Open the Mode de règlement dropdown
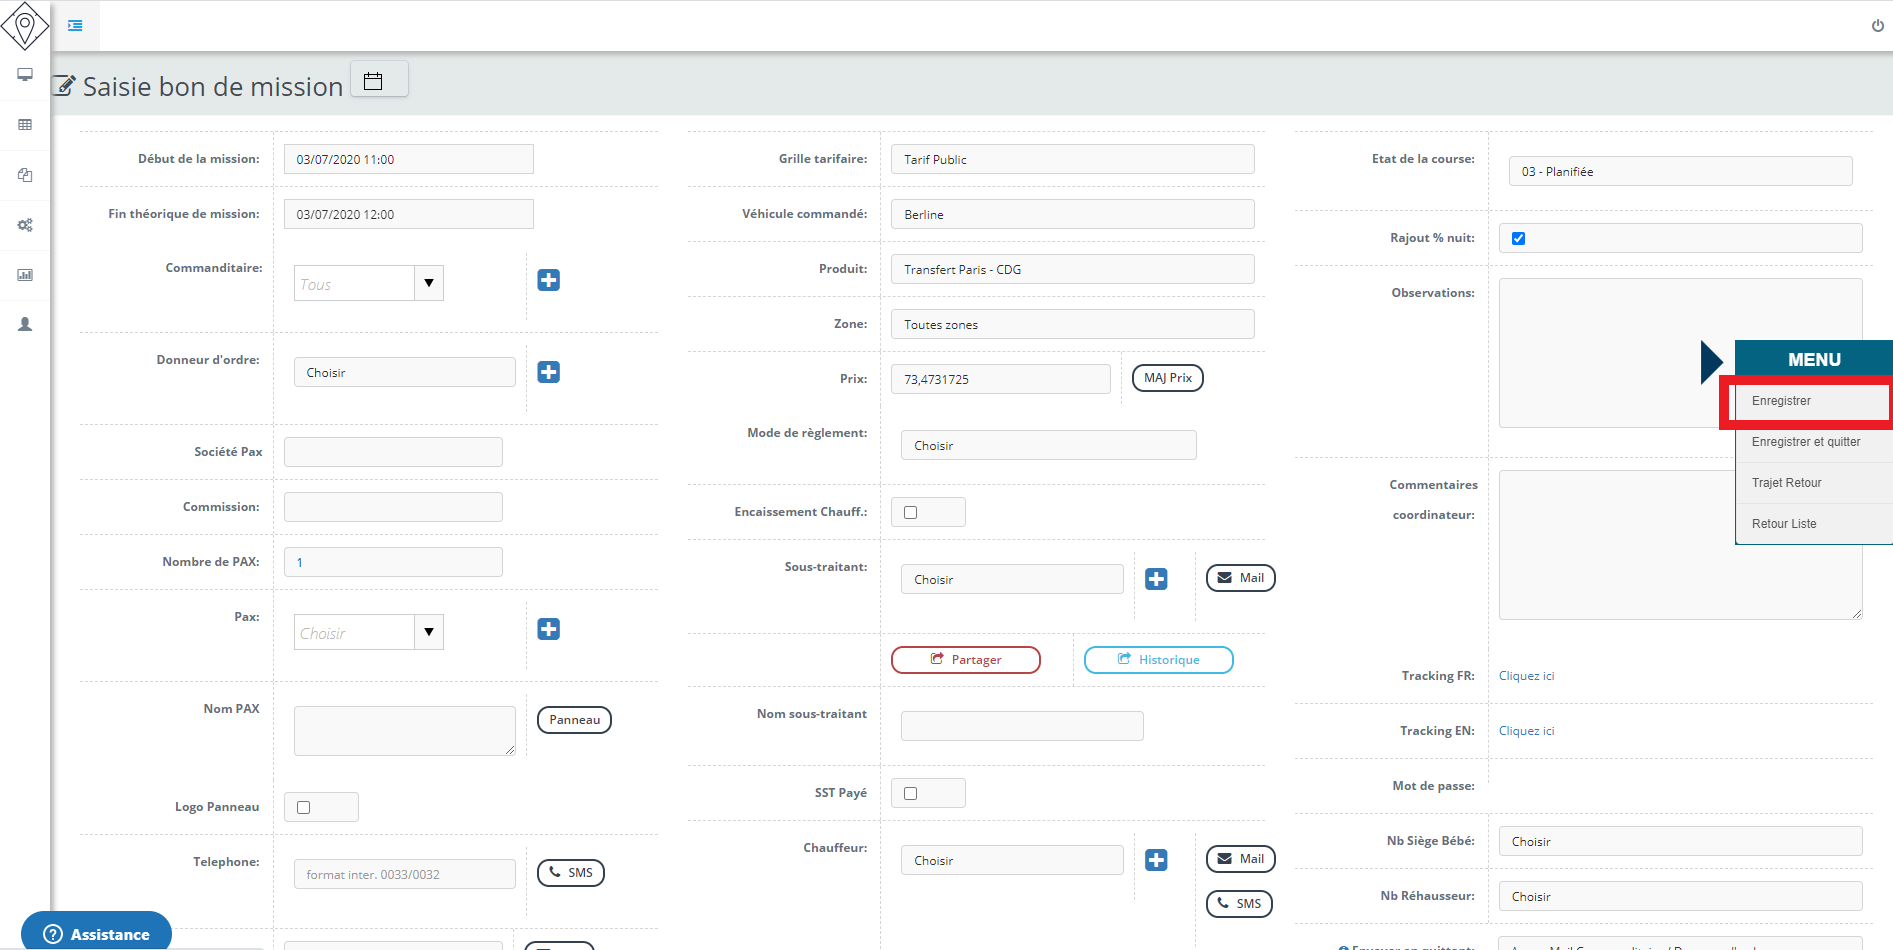The height and width of the screenshot is (950, 1893). click(1048, 446)
